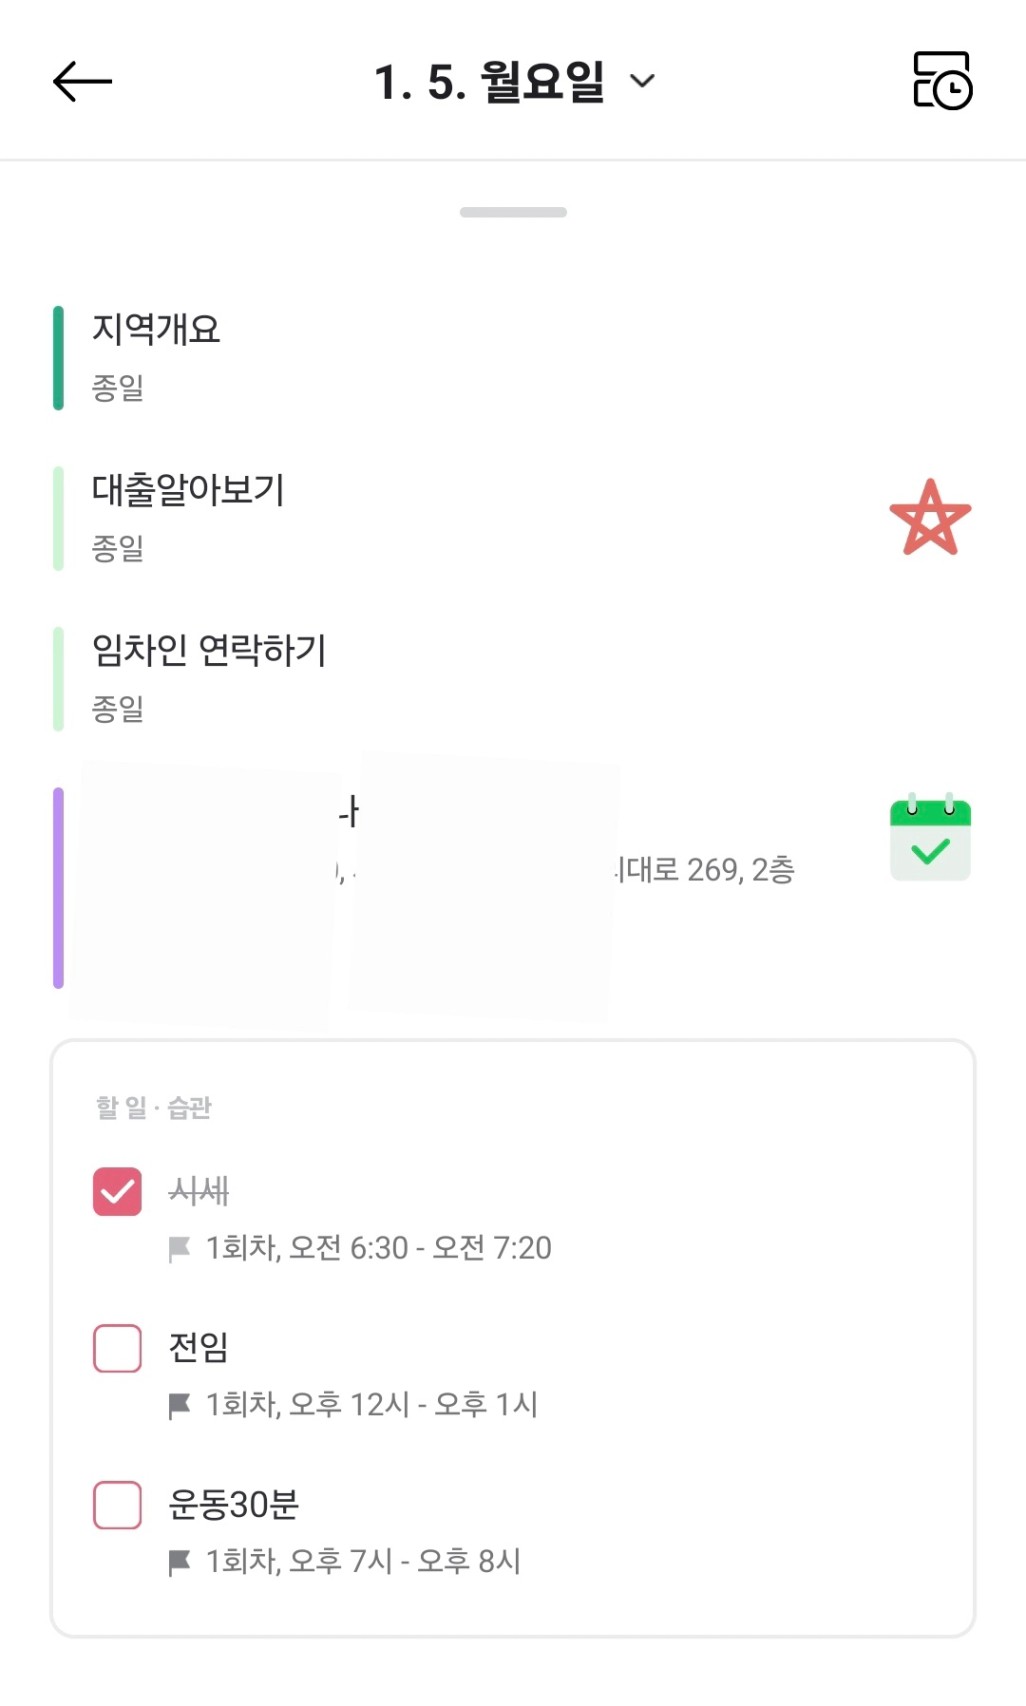
Task: Tap the sheet drag handle bar
Action: [x=513, y=212]
